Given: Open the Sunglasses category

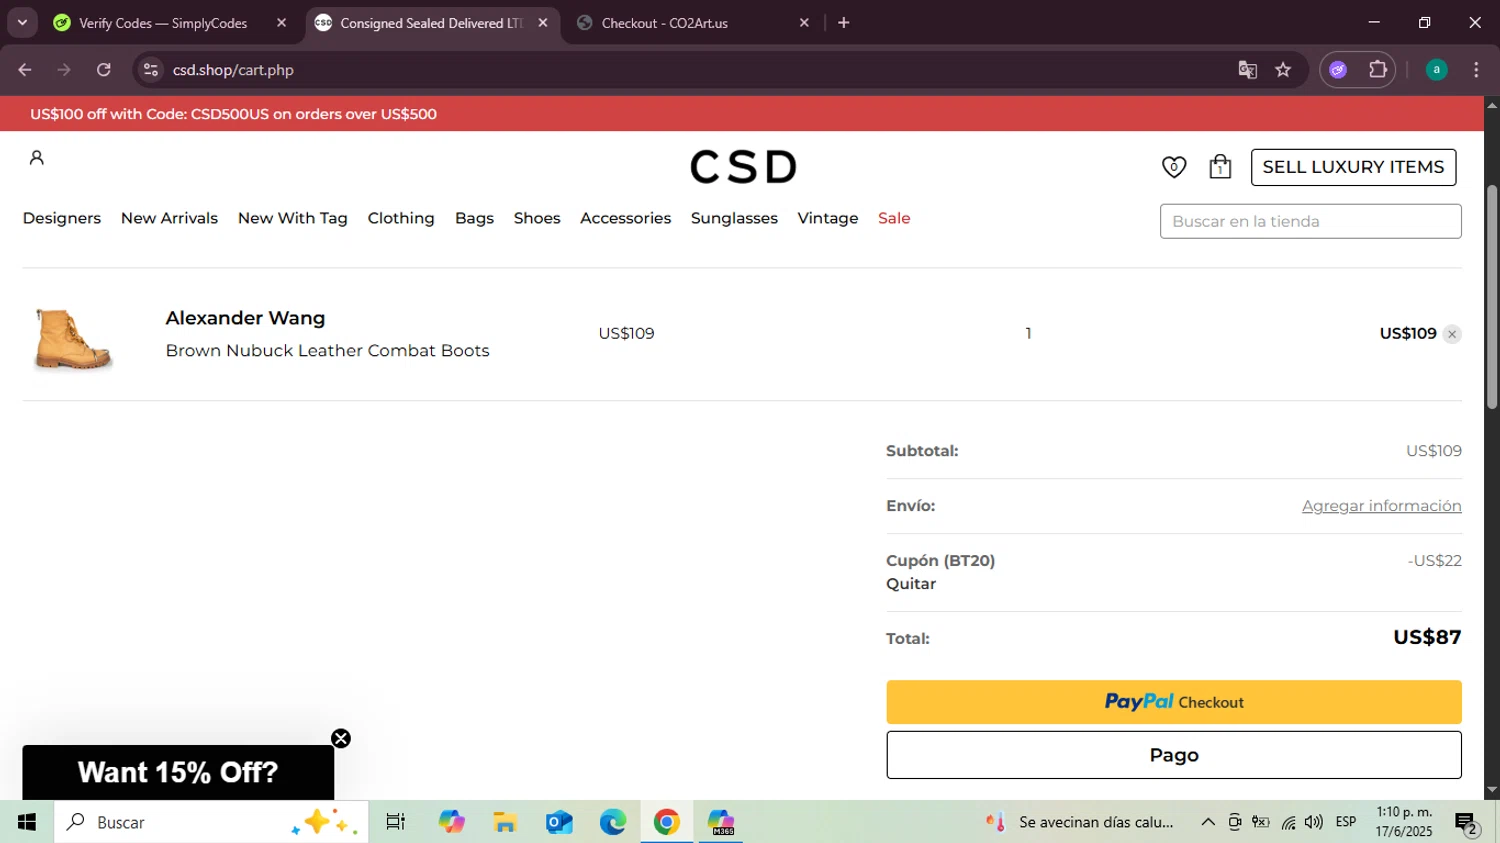Looking at the screenshot, I should click(x=734, y=218).
